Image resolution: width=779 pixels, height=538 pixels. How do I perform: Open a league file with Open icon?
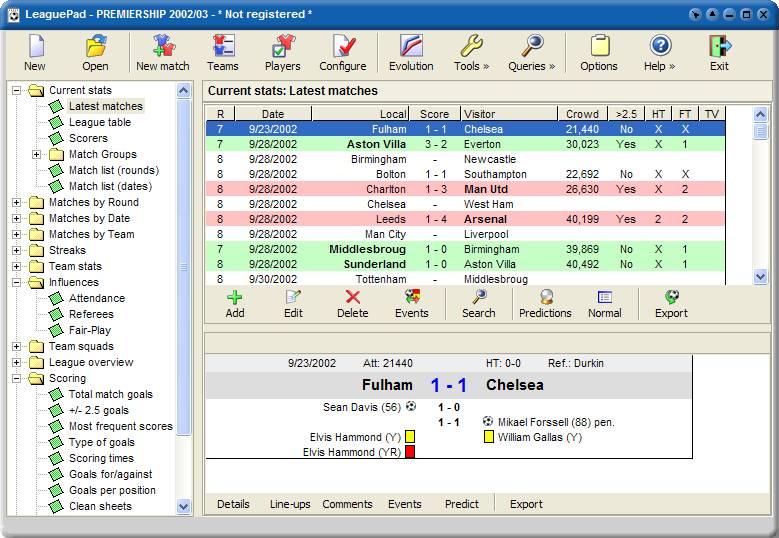pyautogui.click(x=95, y=53)
